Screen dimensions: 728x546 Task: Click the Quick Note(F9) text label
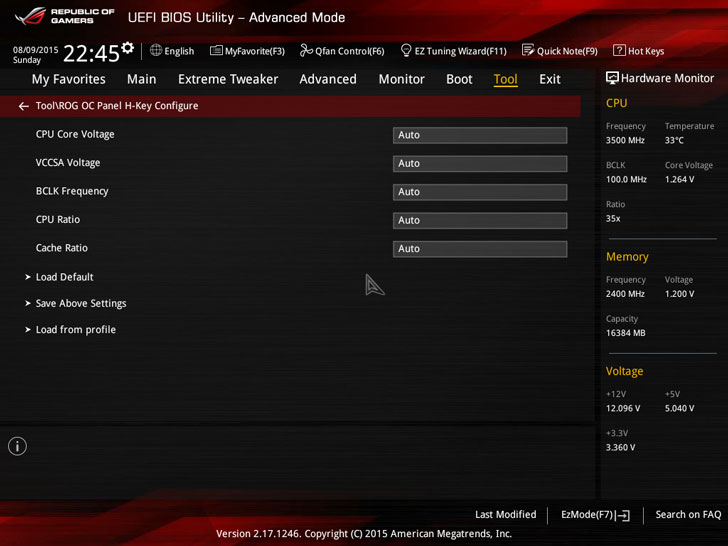pyautogui.click(x=567, y=51)
